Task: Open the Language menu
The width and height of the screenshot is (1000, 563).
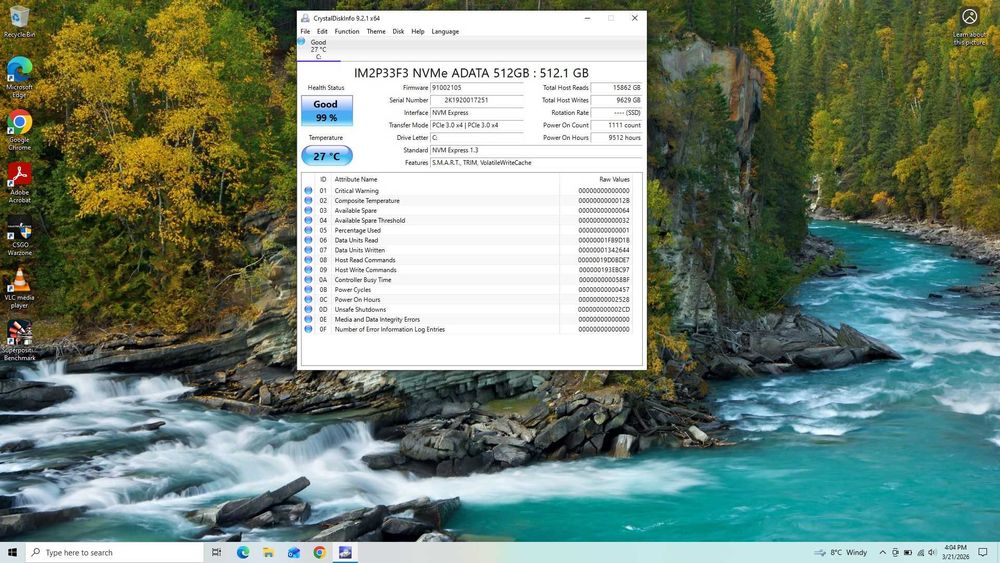Action: tap(445, 31)
